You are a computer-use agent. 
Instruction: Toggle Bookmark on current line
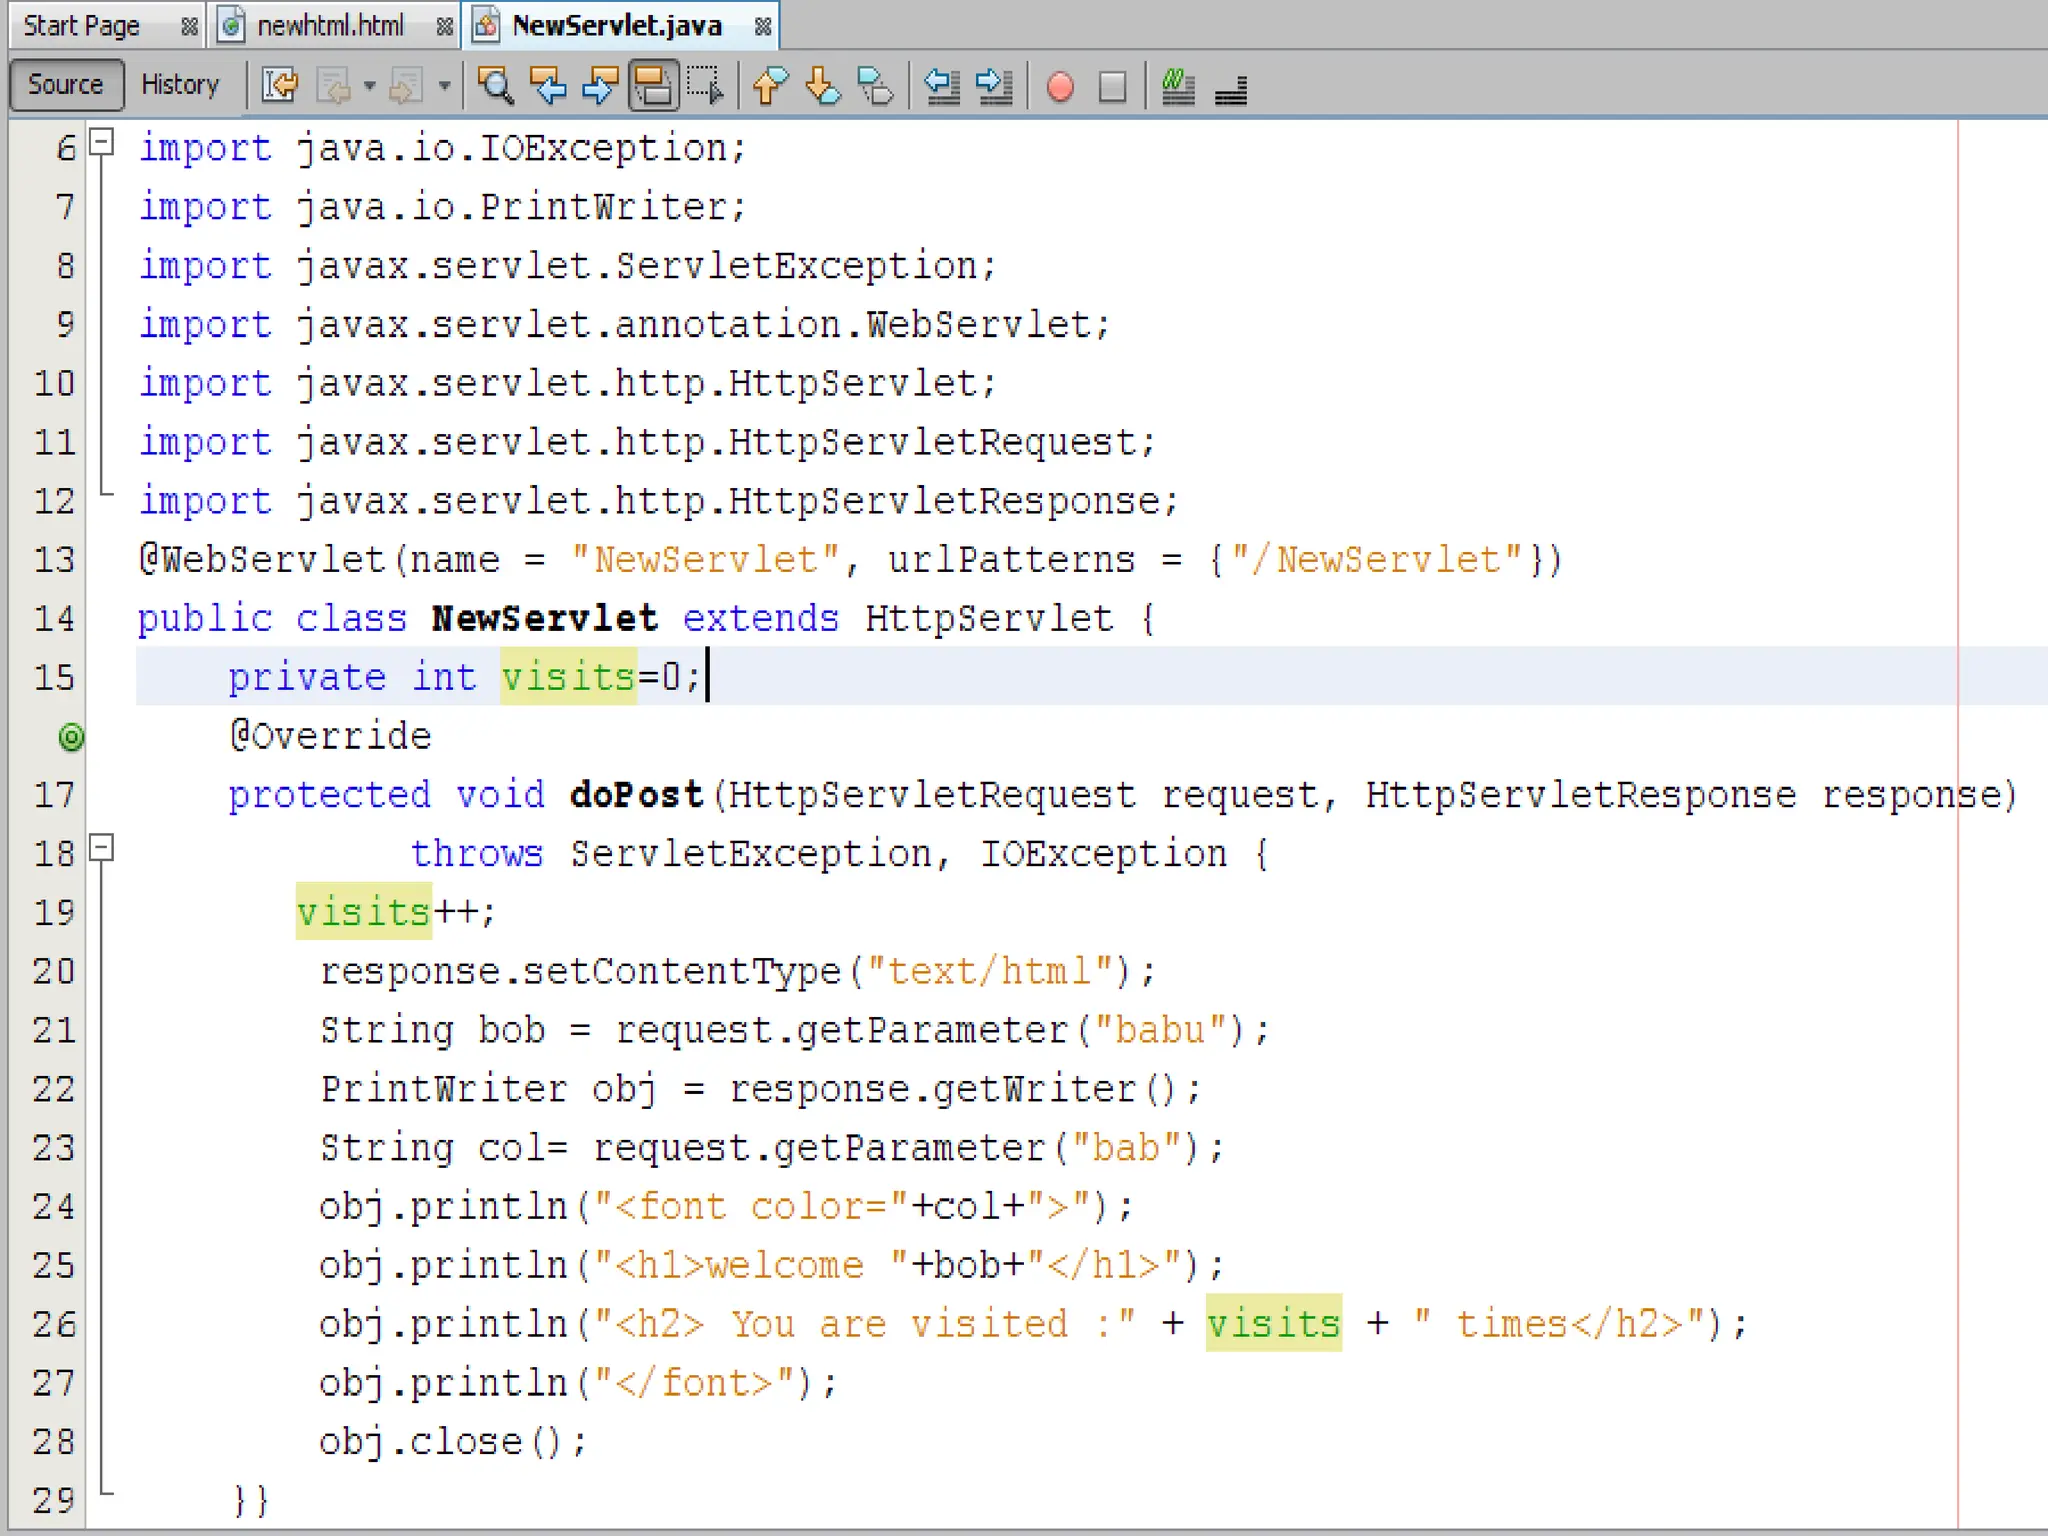point(876,86)
